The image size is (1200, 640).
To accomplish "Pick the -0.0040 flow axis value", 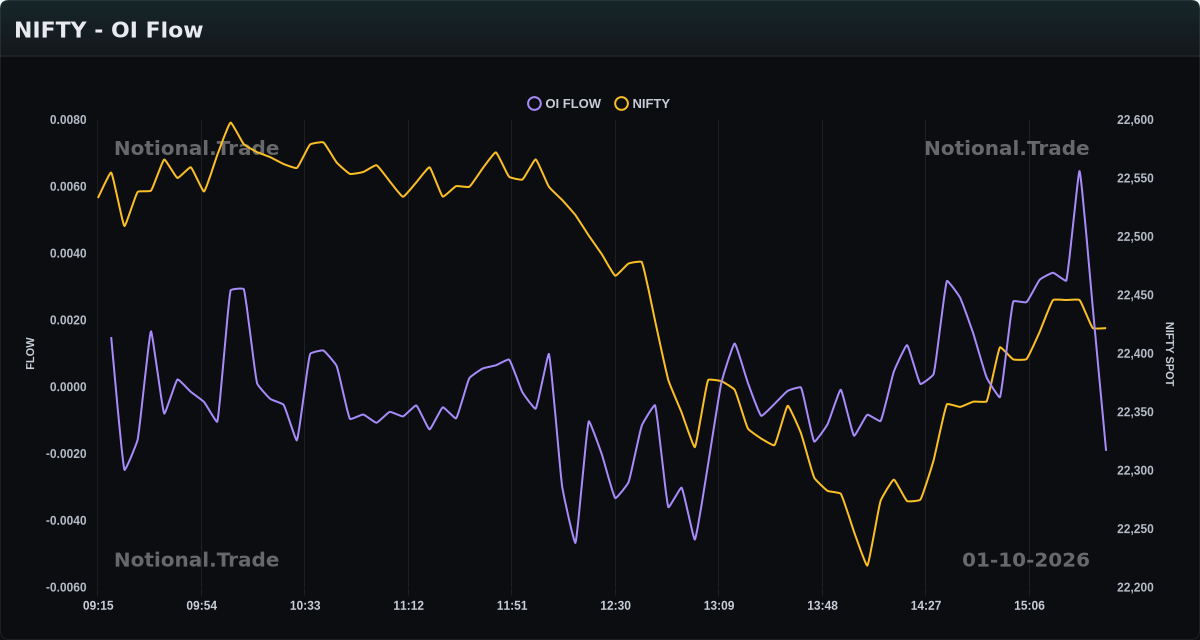I will [x=66, y=521].
